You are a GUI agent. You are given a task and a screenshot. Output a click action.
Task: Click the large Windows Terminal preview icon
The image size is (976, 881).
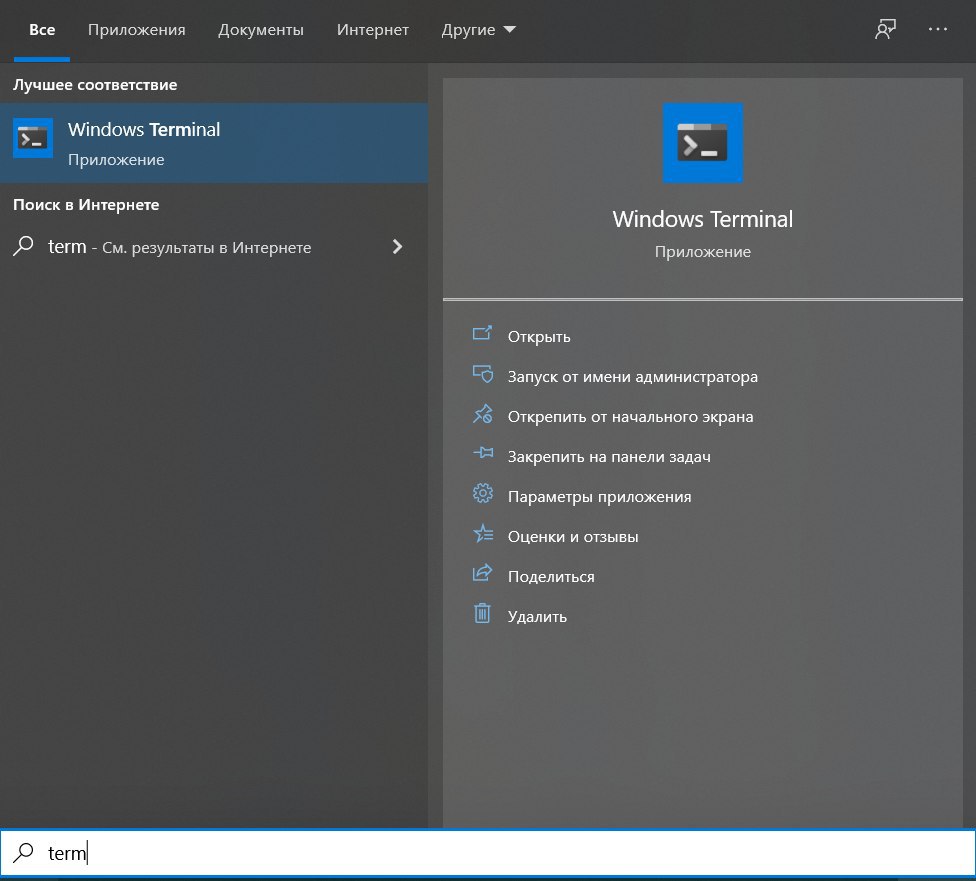pyautogui.click(x=702, y=143)
